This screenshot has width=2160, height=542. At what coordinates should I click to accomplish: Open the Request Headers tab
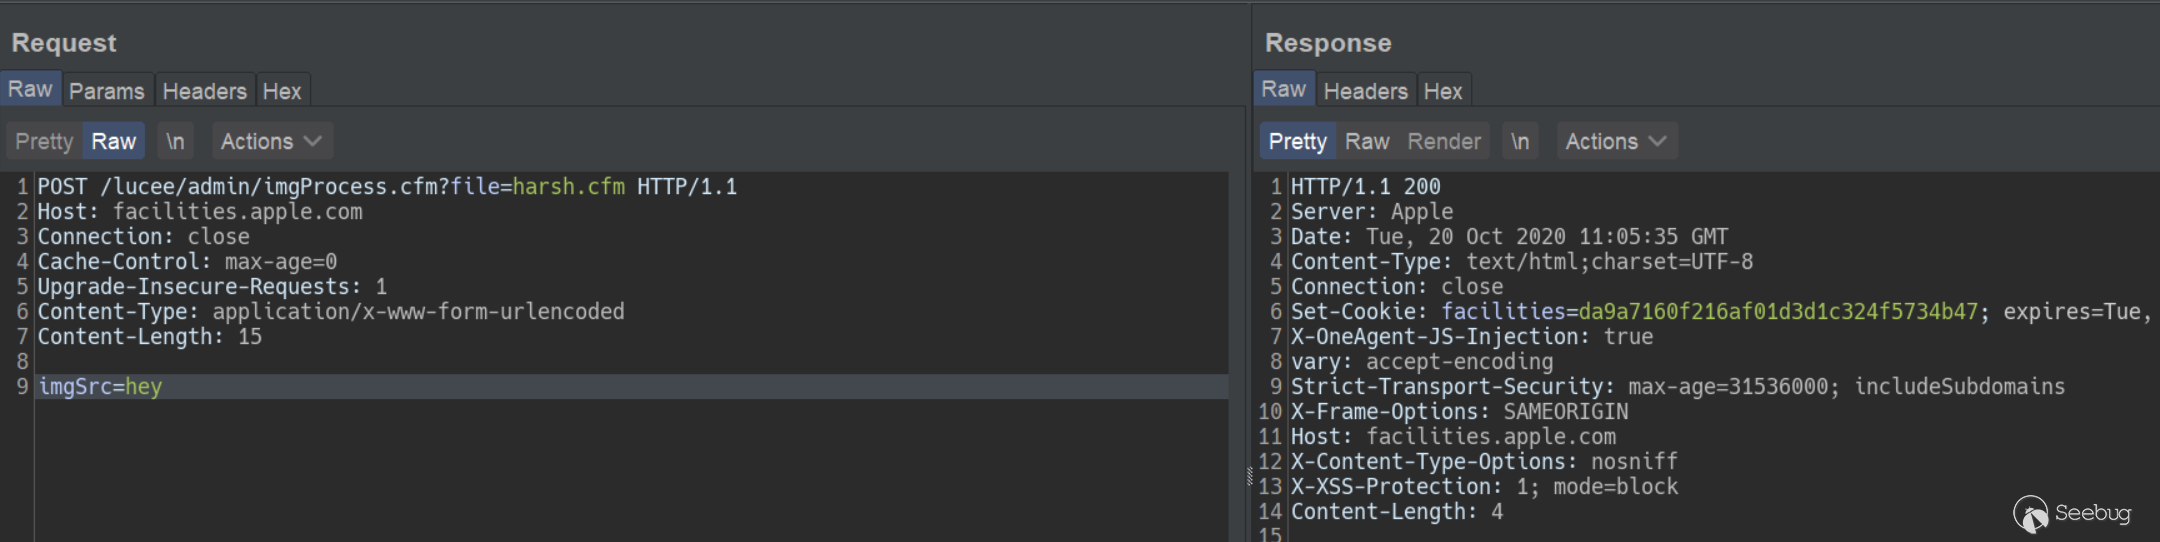point(204,91)
